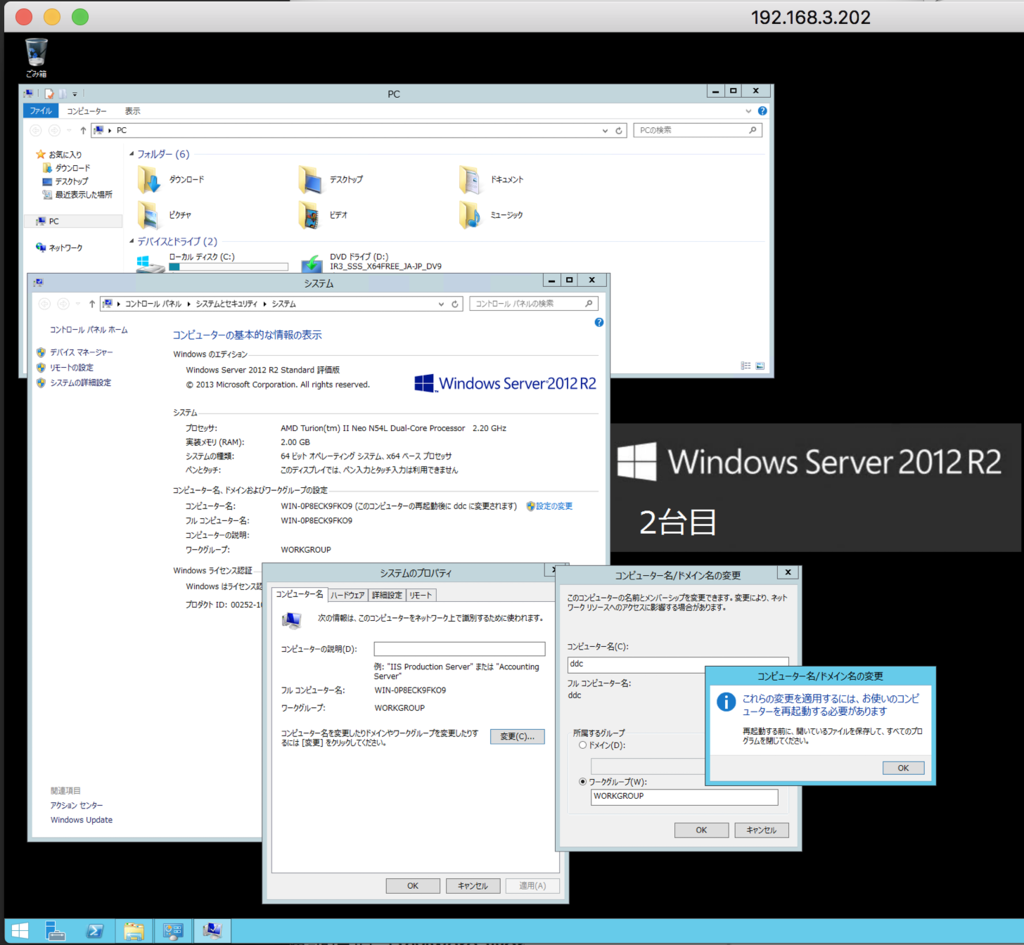Open the ファイル menu in PC window
This screenshot has width=1024, height=945.
click(40, 111)
